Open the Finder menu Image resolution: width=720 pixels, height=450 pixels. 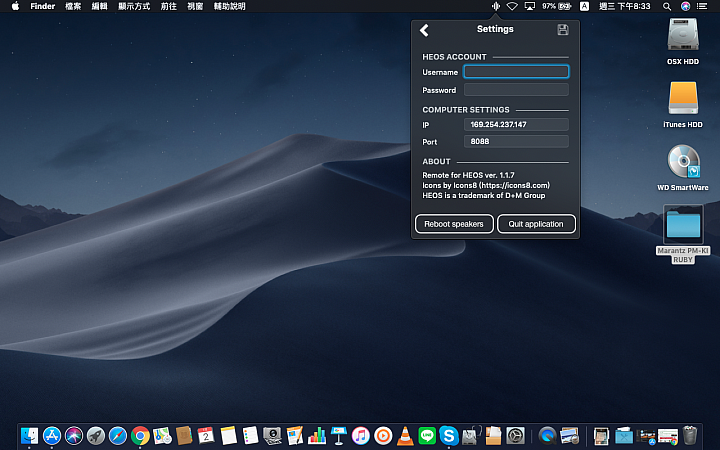click(42, 6)
